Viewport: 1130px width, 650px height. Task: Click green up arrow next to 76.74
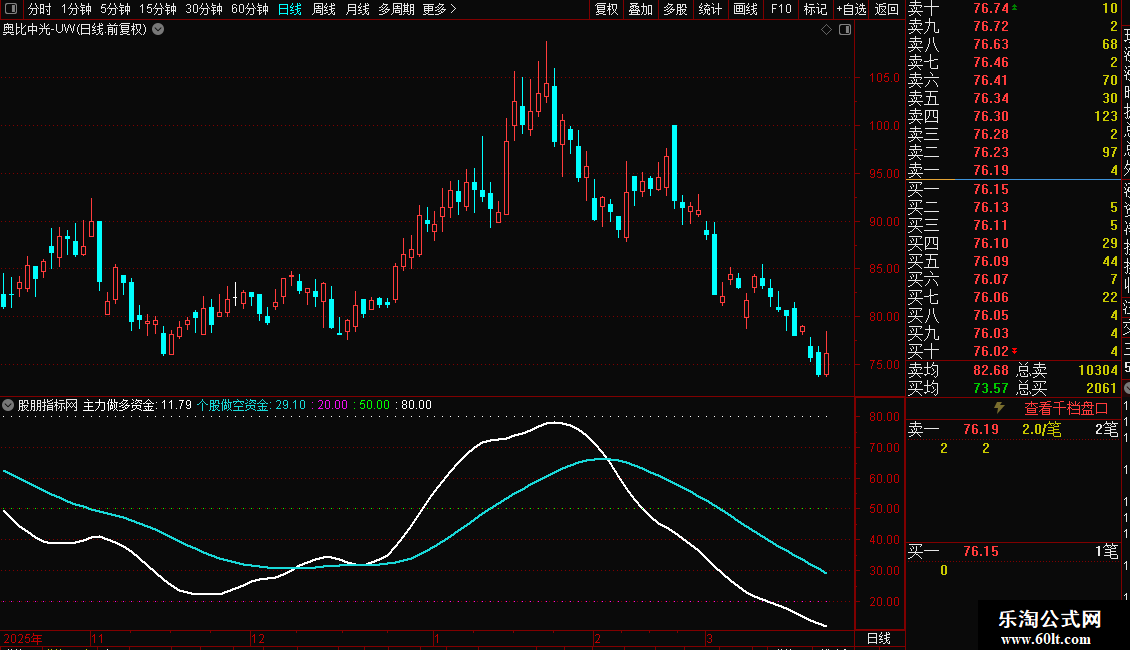pyautogui.click(x=1016, y=7)
